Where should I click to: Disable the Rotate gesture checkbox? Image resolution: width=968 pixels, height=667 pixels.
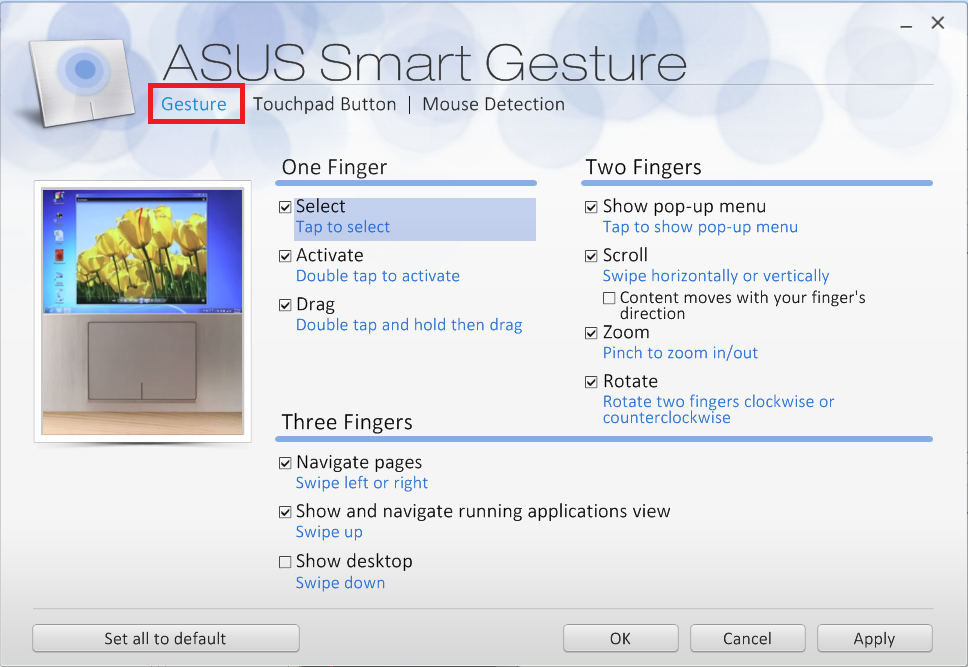coord(591,382)
